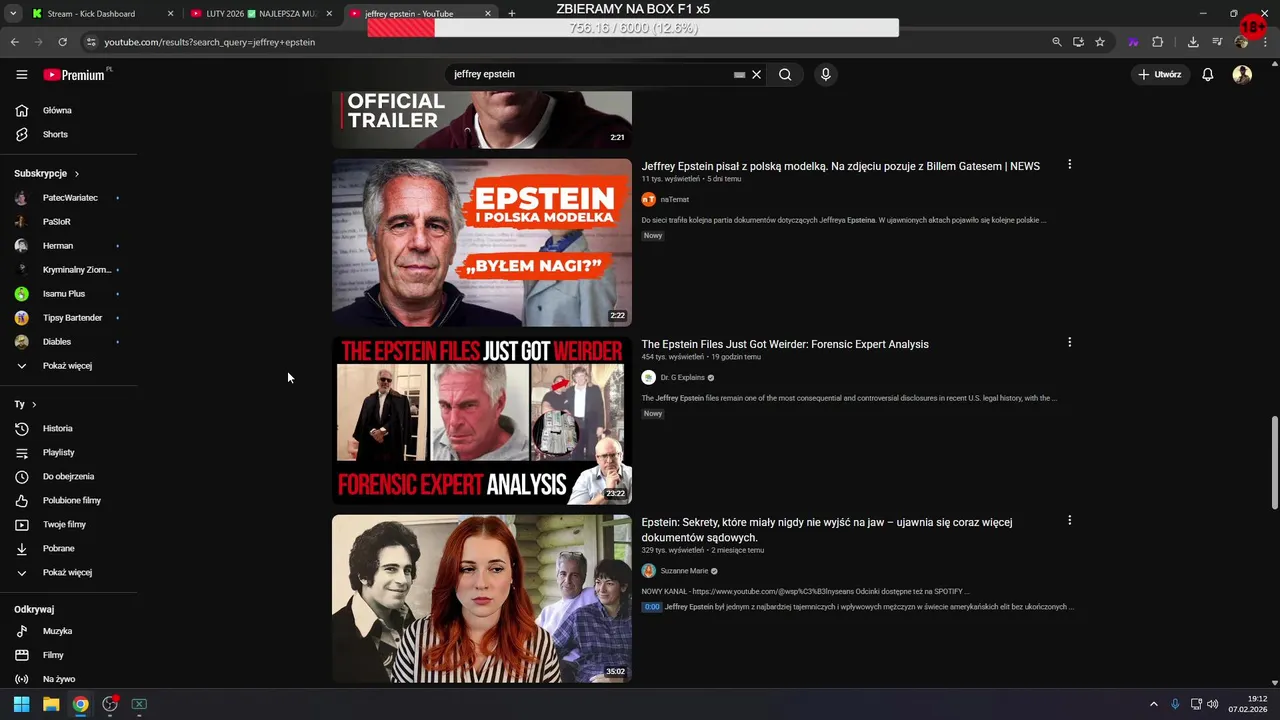Click the address bar URL
1280x720 pixels.
point(210,42)
